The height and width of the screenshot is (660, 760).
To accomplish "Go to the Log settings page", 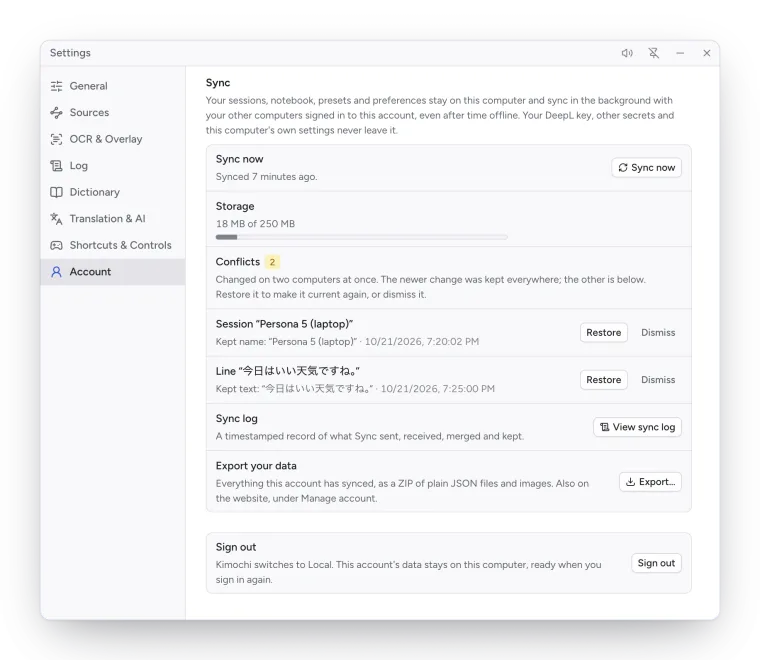I will (112, 166).
